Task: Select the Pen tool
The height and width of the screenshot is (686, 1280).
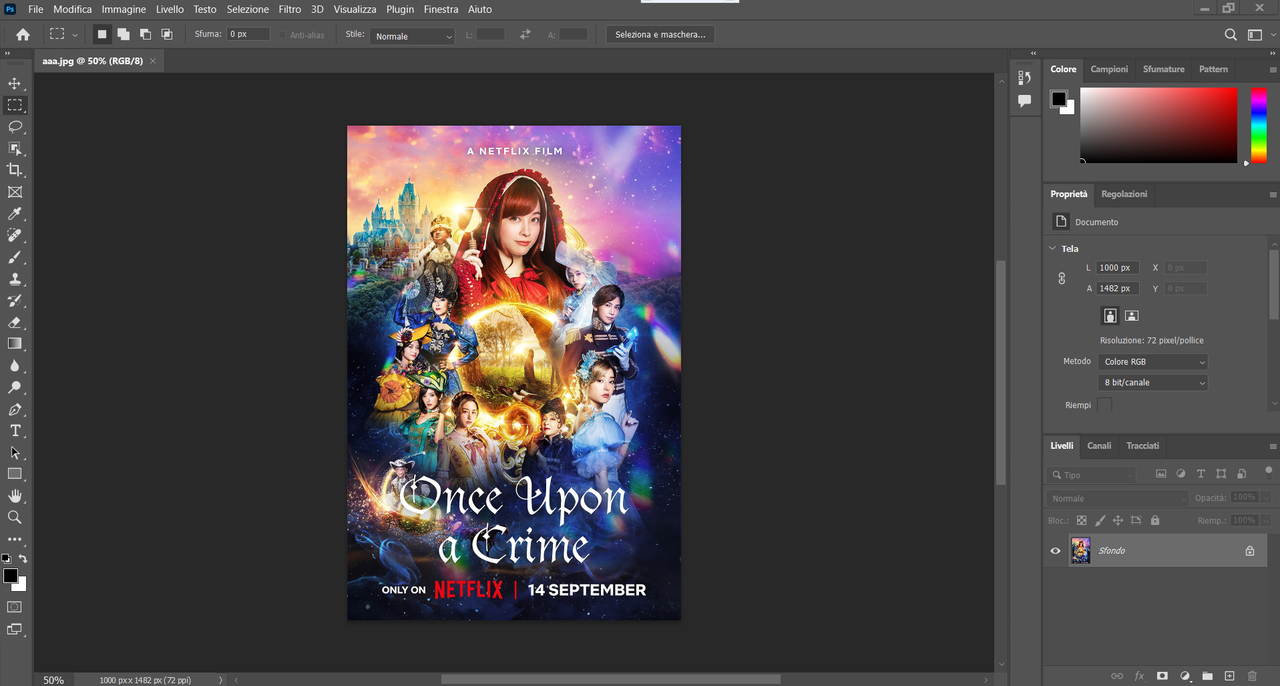Action: pyautogui.click(x=15, y=410)
